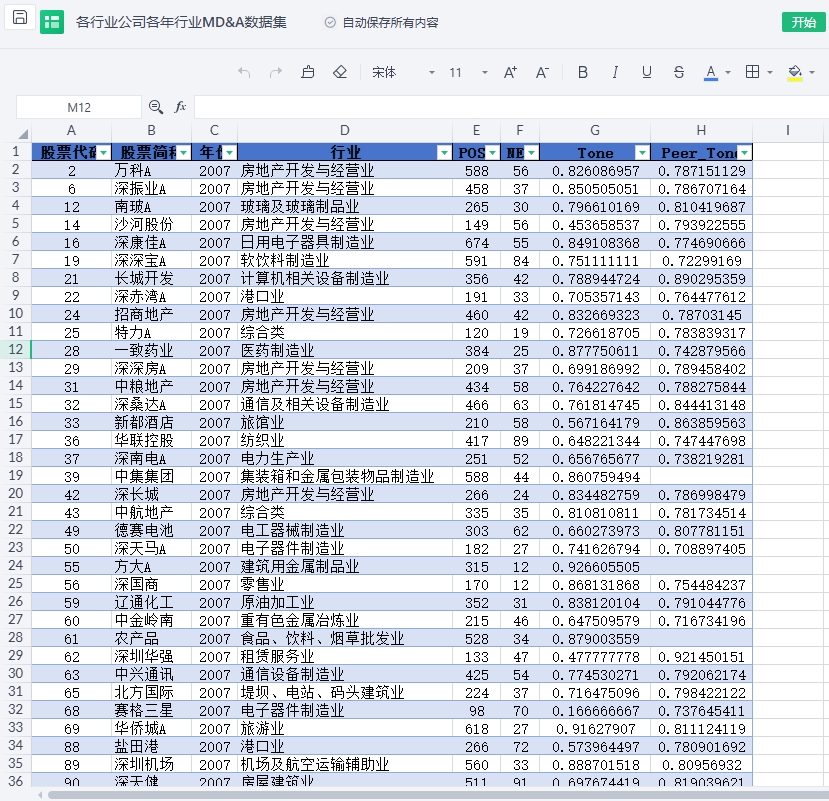Click the M12 name box field
Viewport: 829px width, 801px height.
79,107
